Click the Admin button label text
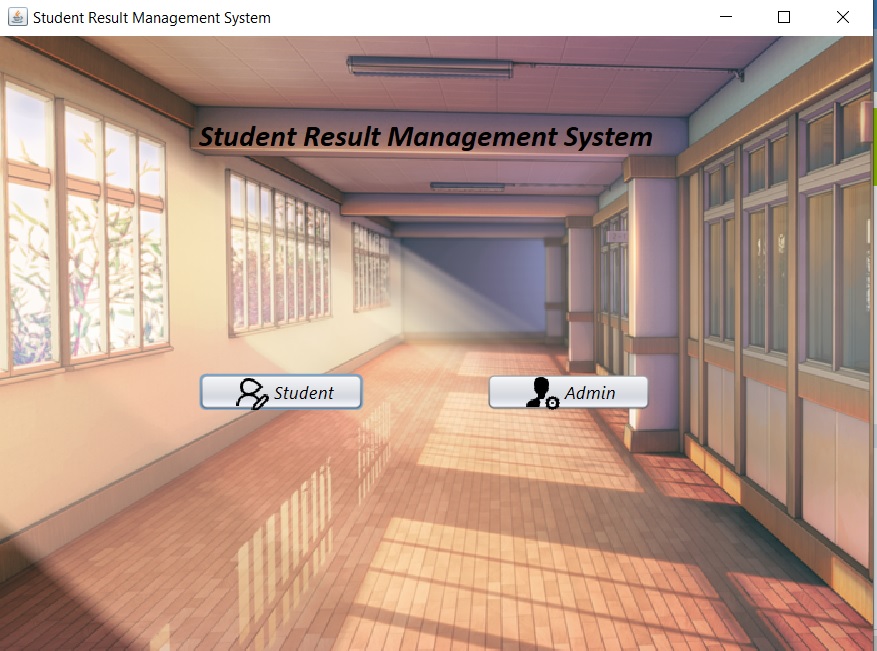 click(590, 392)
